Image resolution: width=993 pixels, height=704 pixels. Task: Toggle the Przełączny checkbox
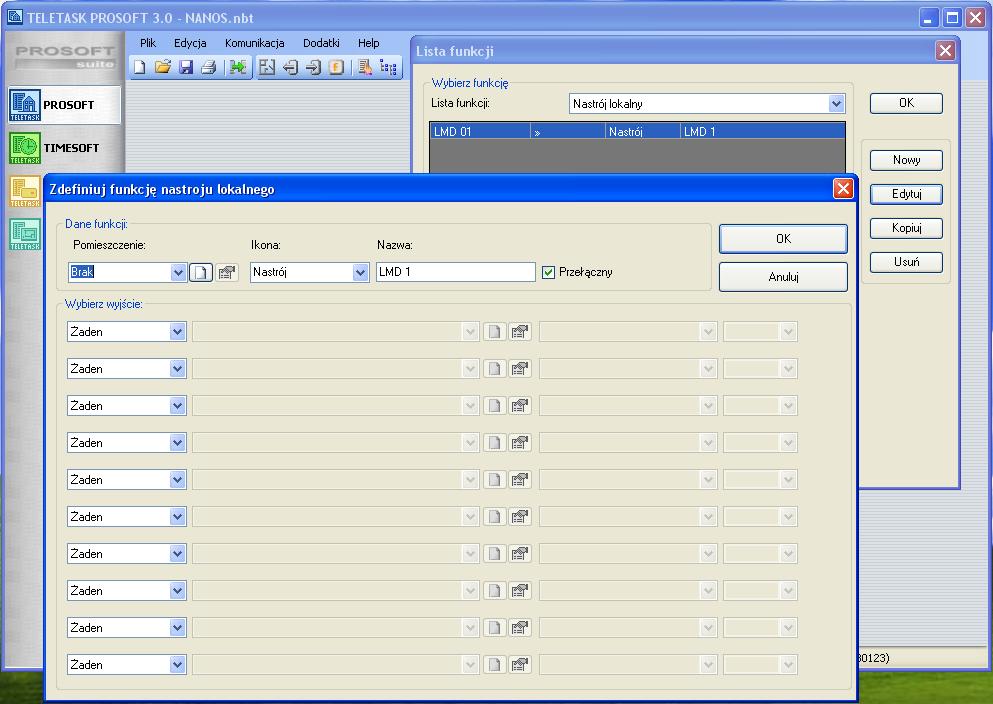(x=548, y=272)
